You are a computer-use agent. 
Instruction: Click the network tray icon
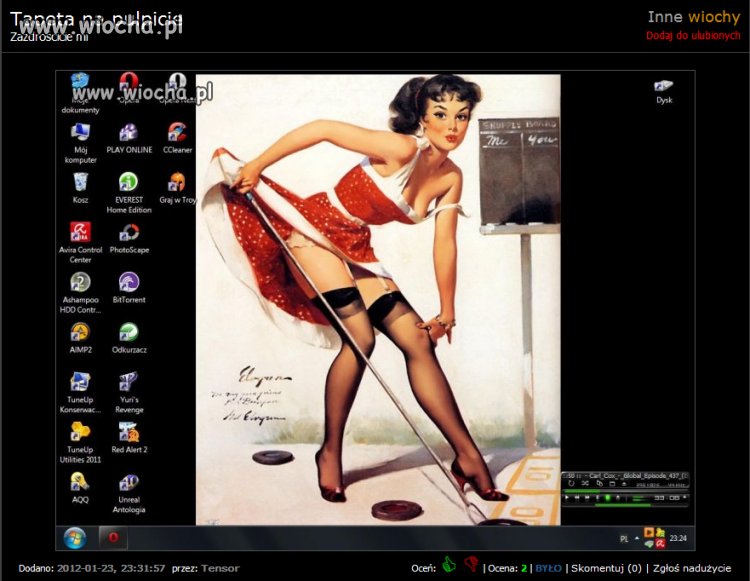(x=649, y=544)
